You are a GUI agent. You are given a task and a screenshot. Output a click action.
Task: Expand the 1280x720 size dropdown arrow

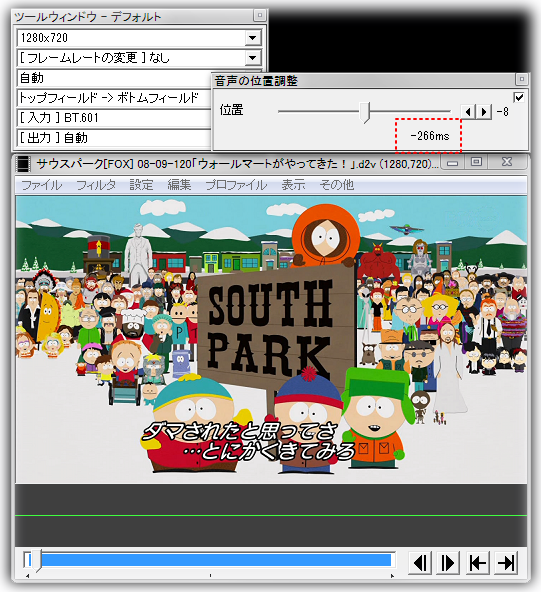[253, 38]
